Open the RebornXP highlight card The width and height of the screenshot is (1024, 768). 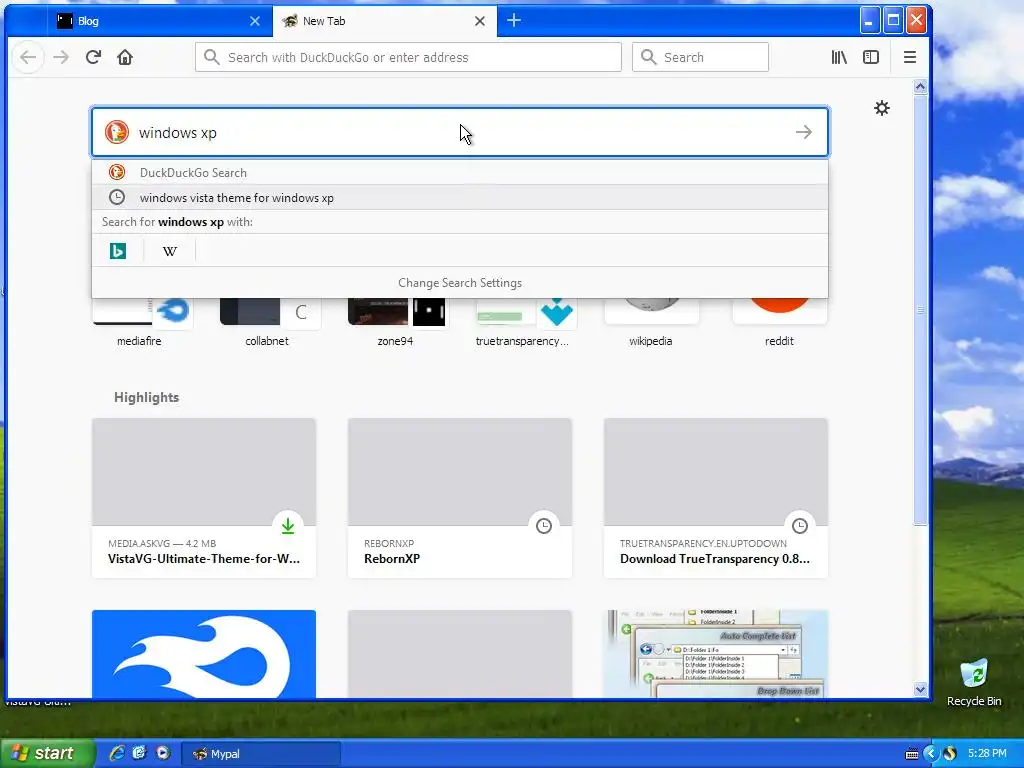tap(460, 498)
